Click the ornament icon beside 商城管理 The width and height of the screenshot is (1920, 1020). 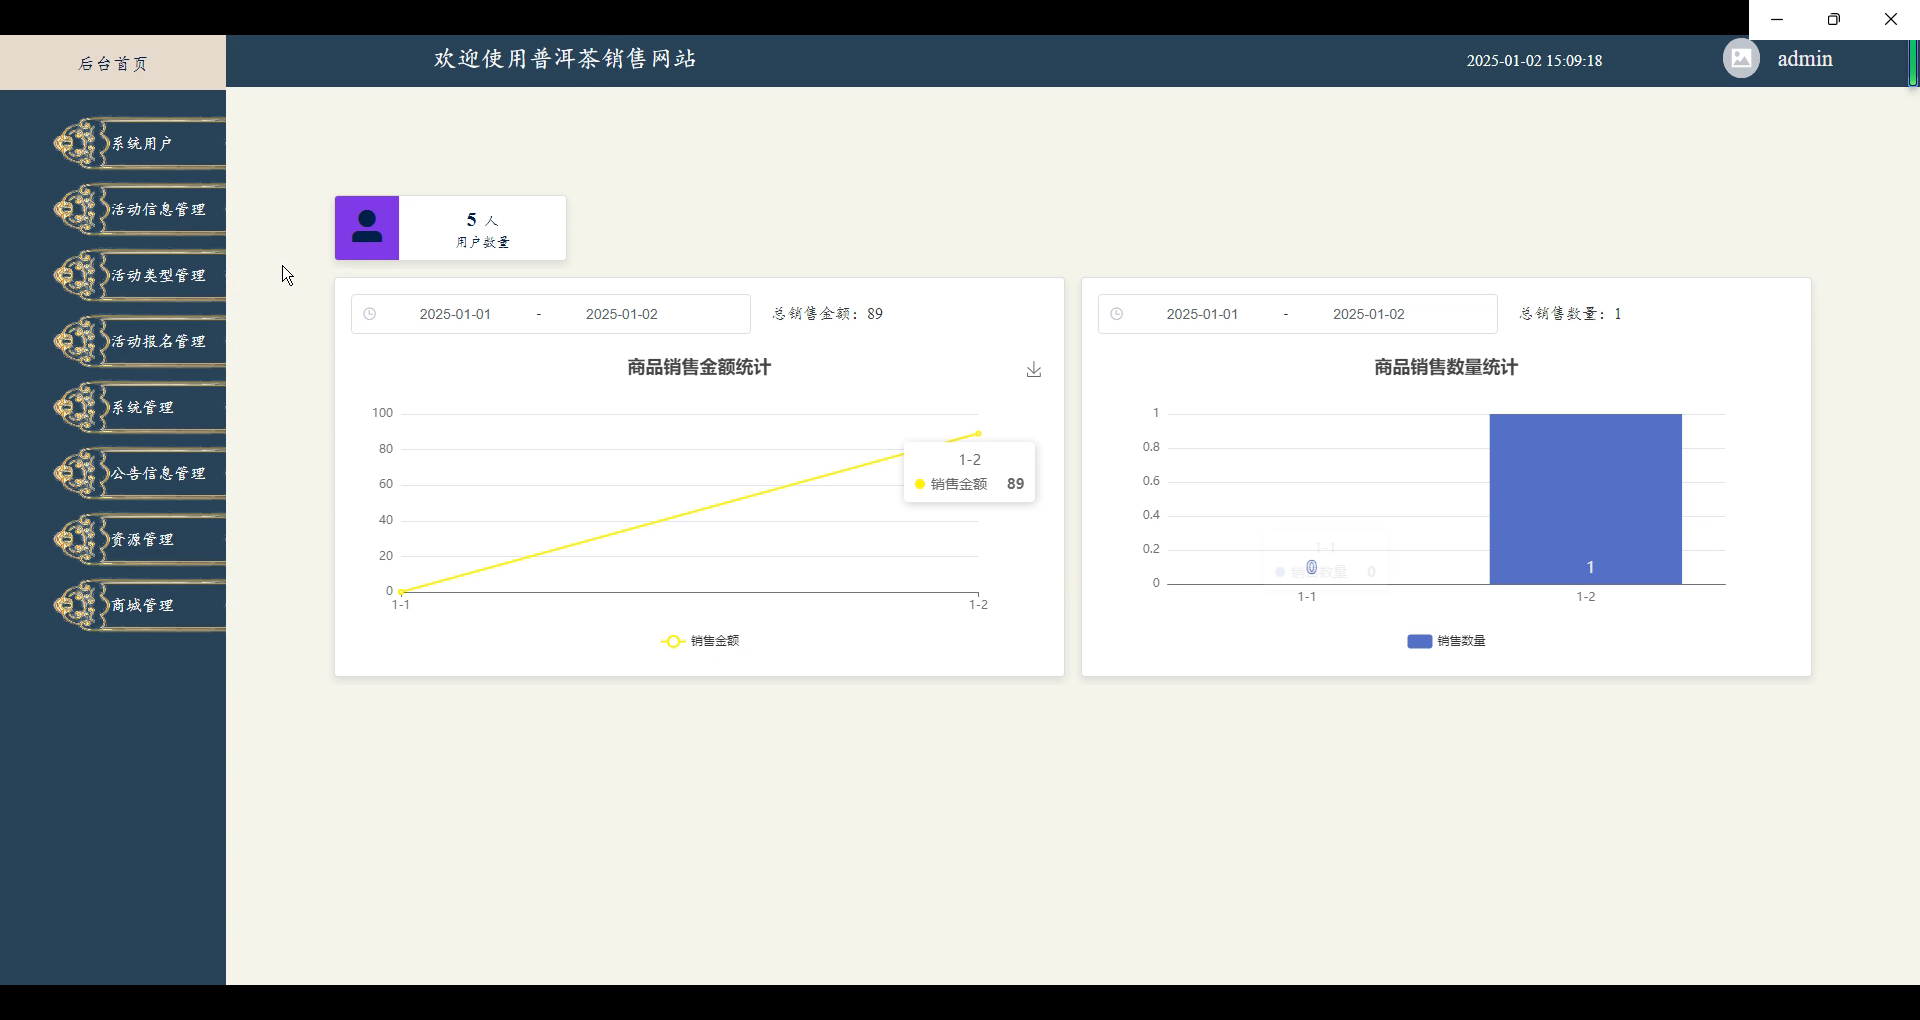[80, 605]
